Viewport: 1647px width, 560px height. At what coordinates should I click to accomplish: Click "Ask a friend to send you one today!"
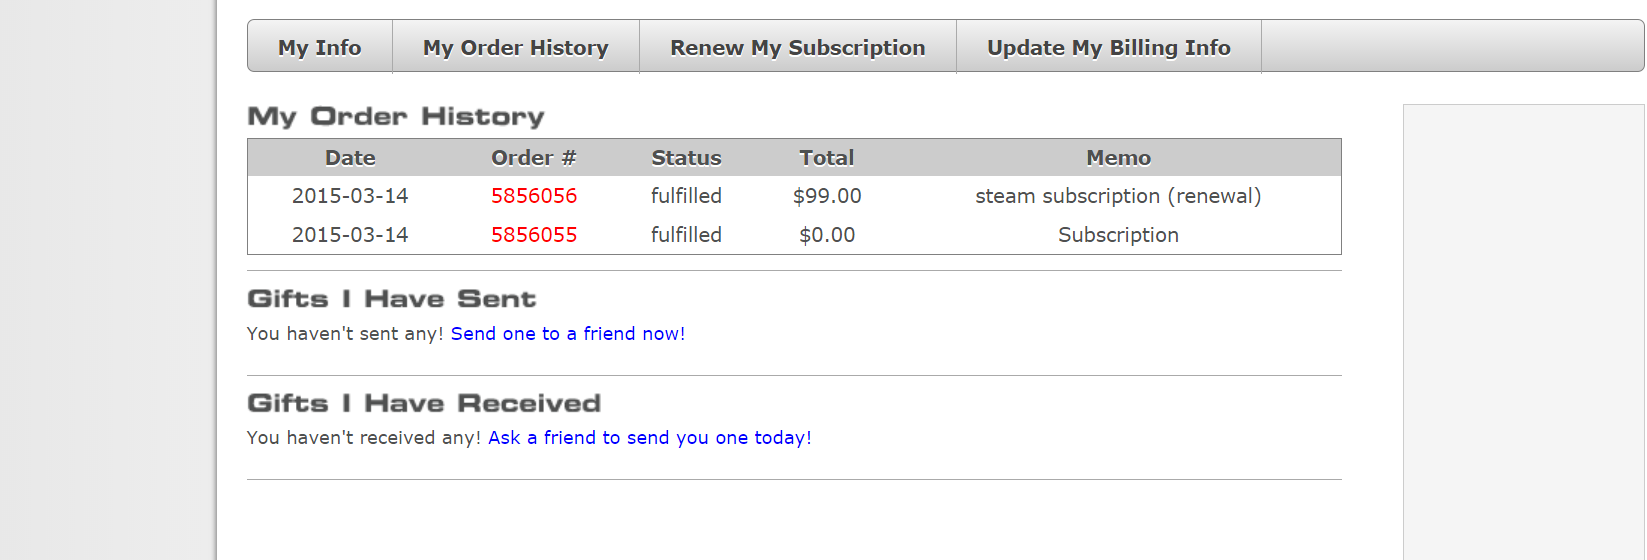[x=650, y=438]
